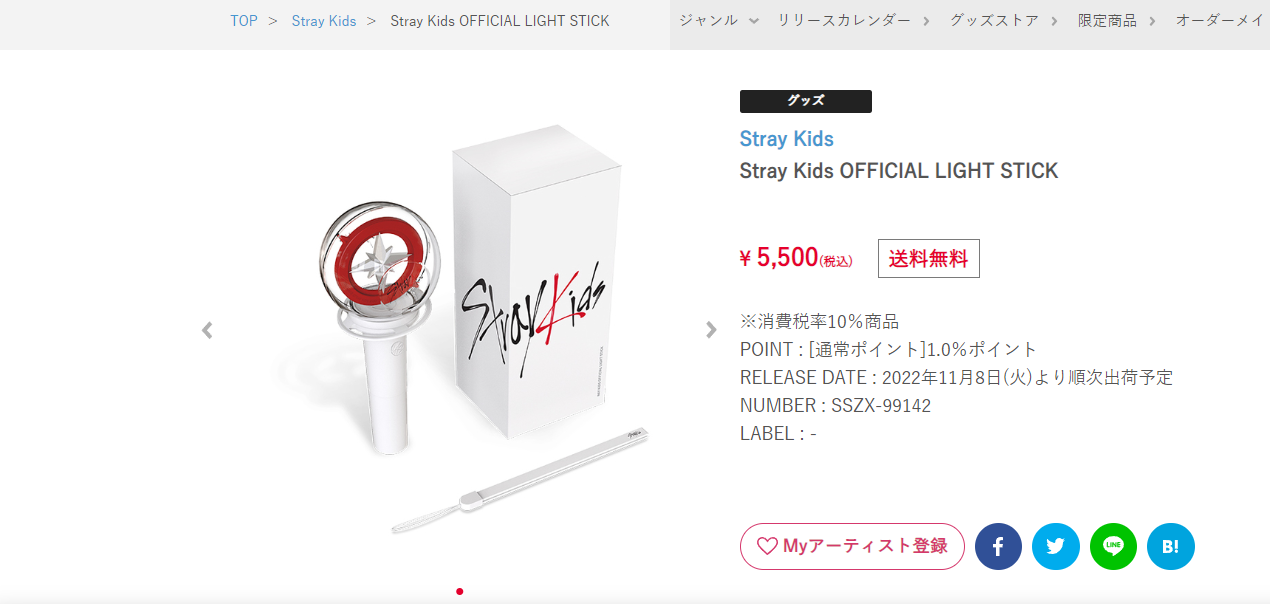This screenshot has height=604, width=1270.
Task: Open オーダーメイ menu item
Action: click(x=1219, y=20)
